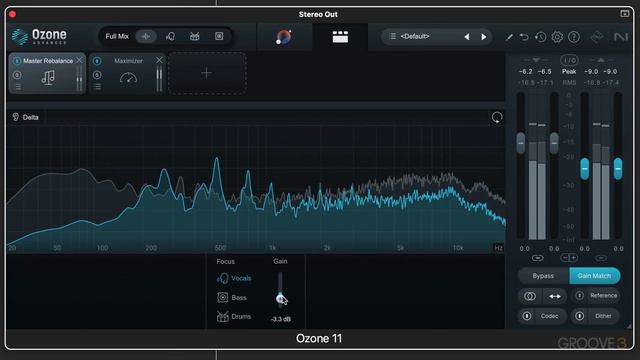Click the output gain right blue fader
The width and height of the screenshot is (640, 360).
618,169
